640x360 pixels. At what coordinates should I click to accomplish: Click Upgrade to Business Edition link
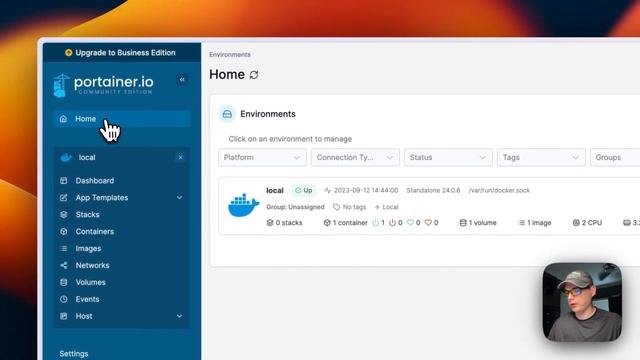(x=125, y=53)
